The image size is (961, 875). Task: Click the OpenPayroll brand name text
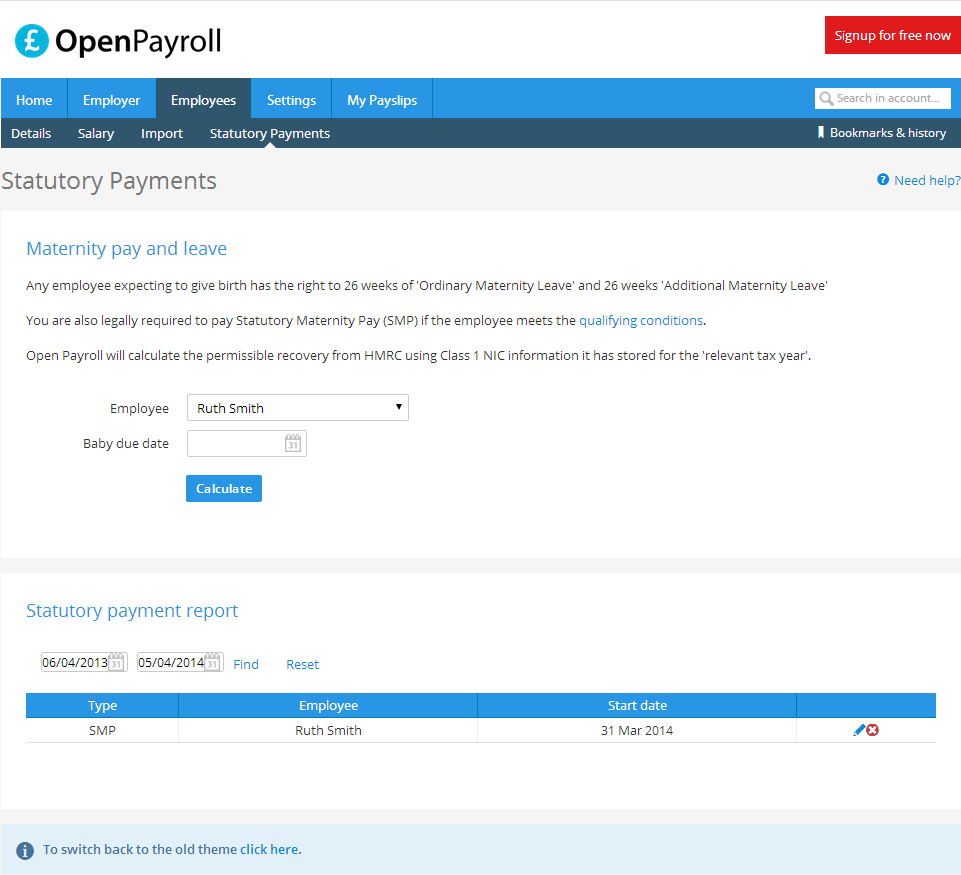[x=138, y=42]
